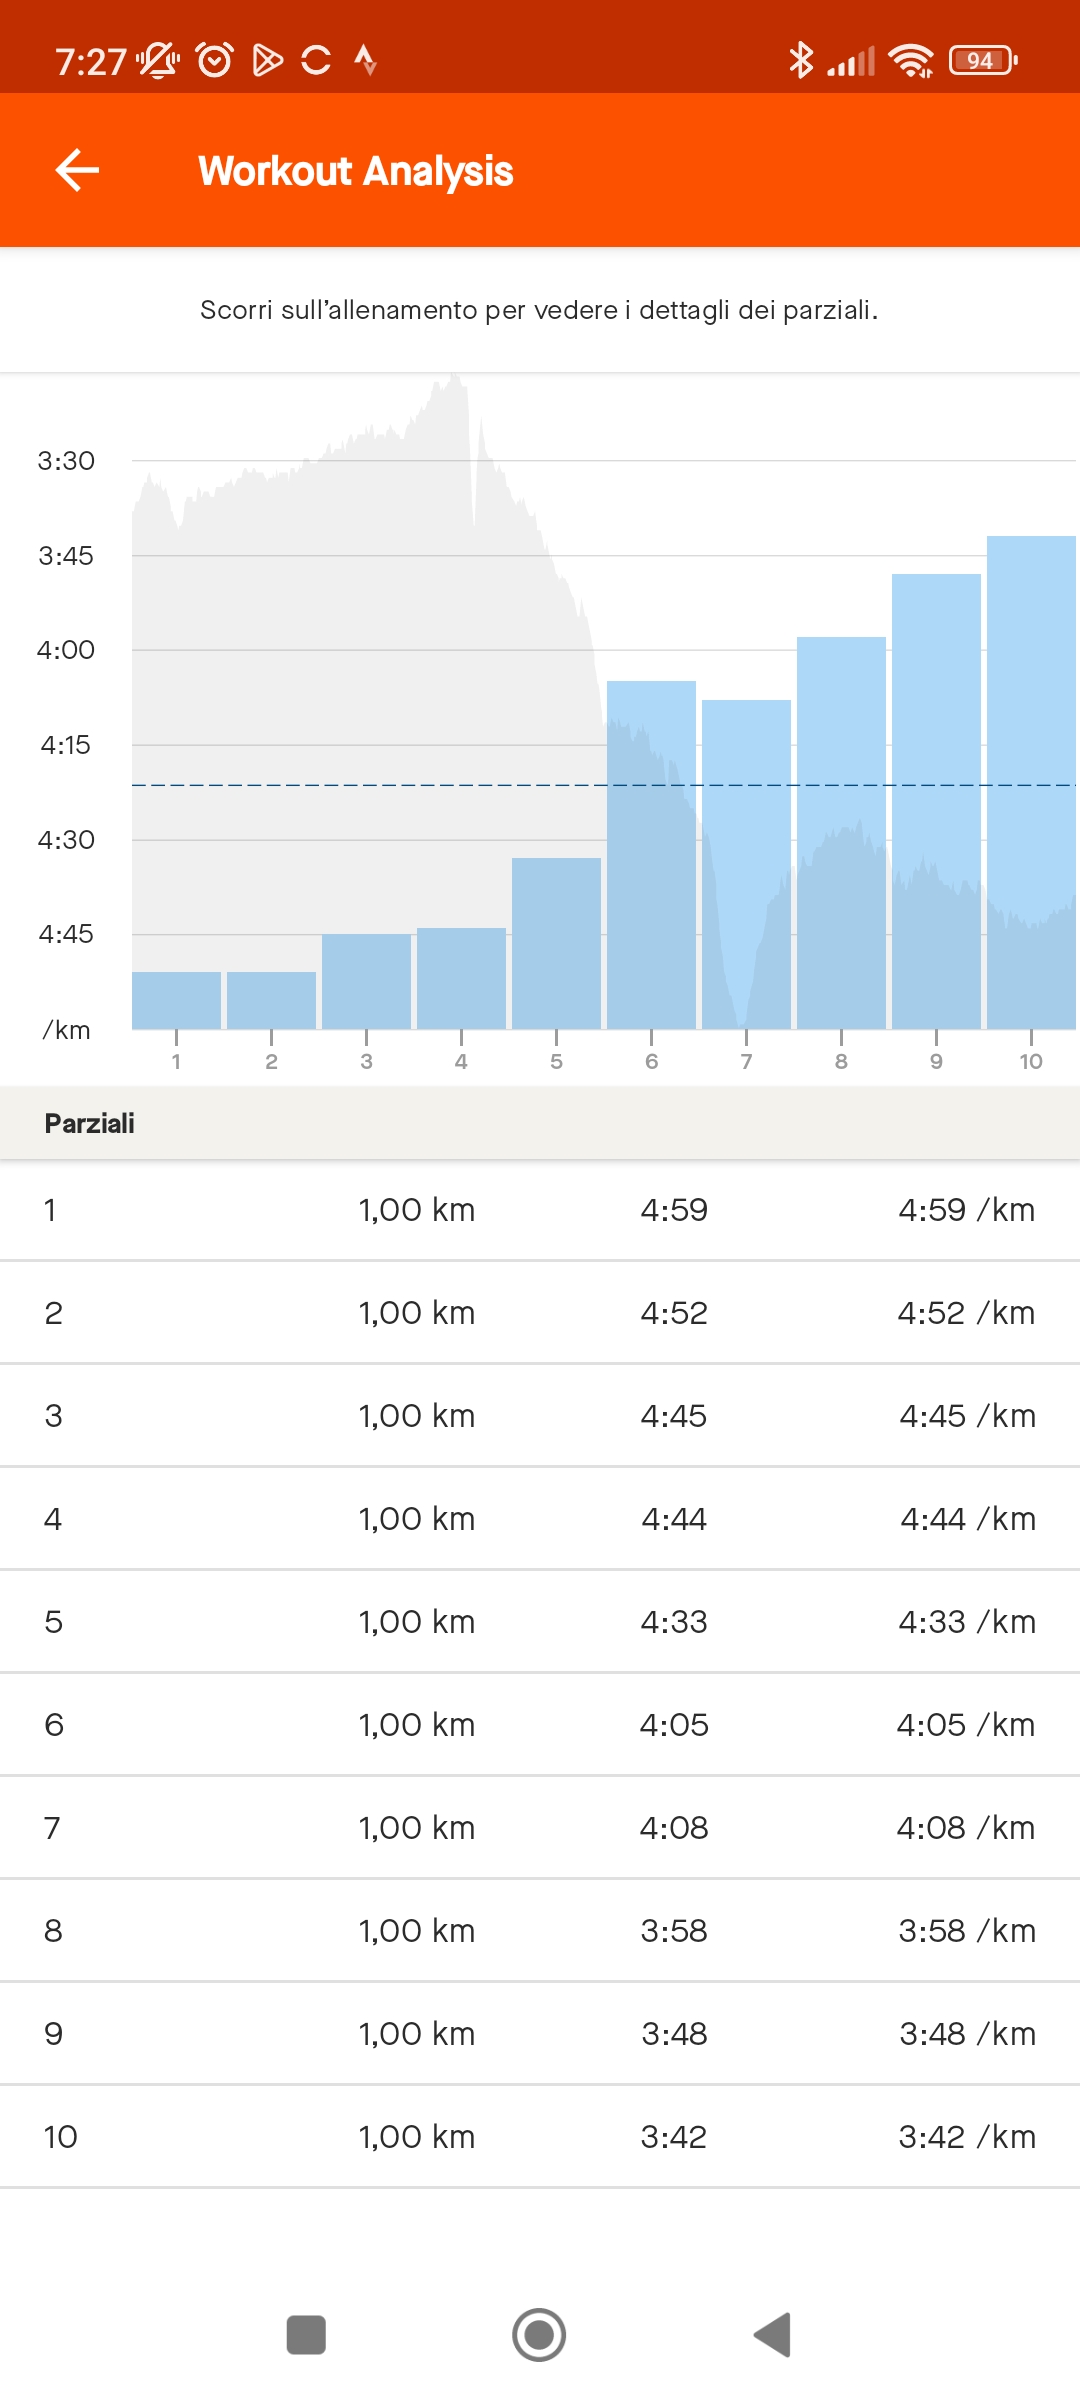The height and width of the screenshot is (2400, 1080).
Task: Tap split row 7 with 4:08 pace
Action: (x=540, y=1828)
